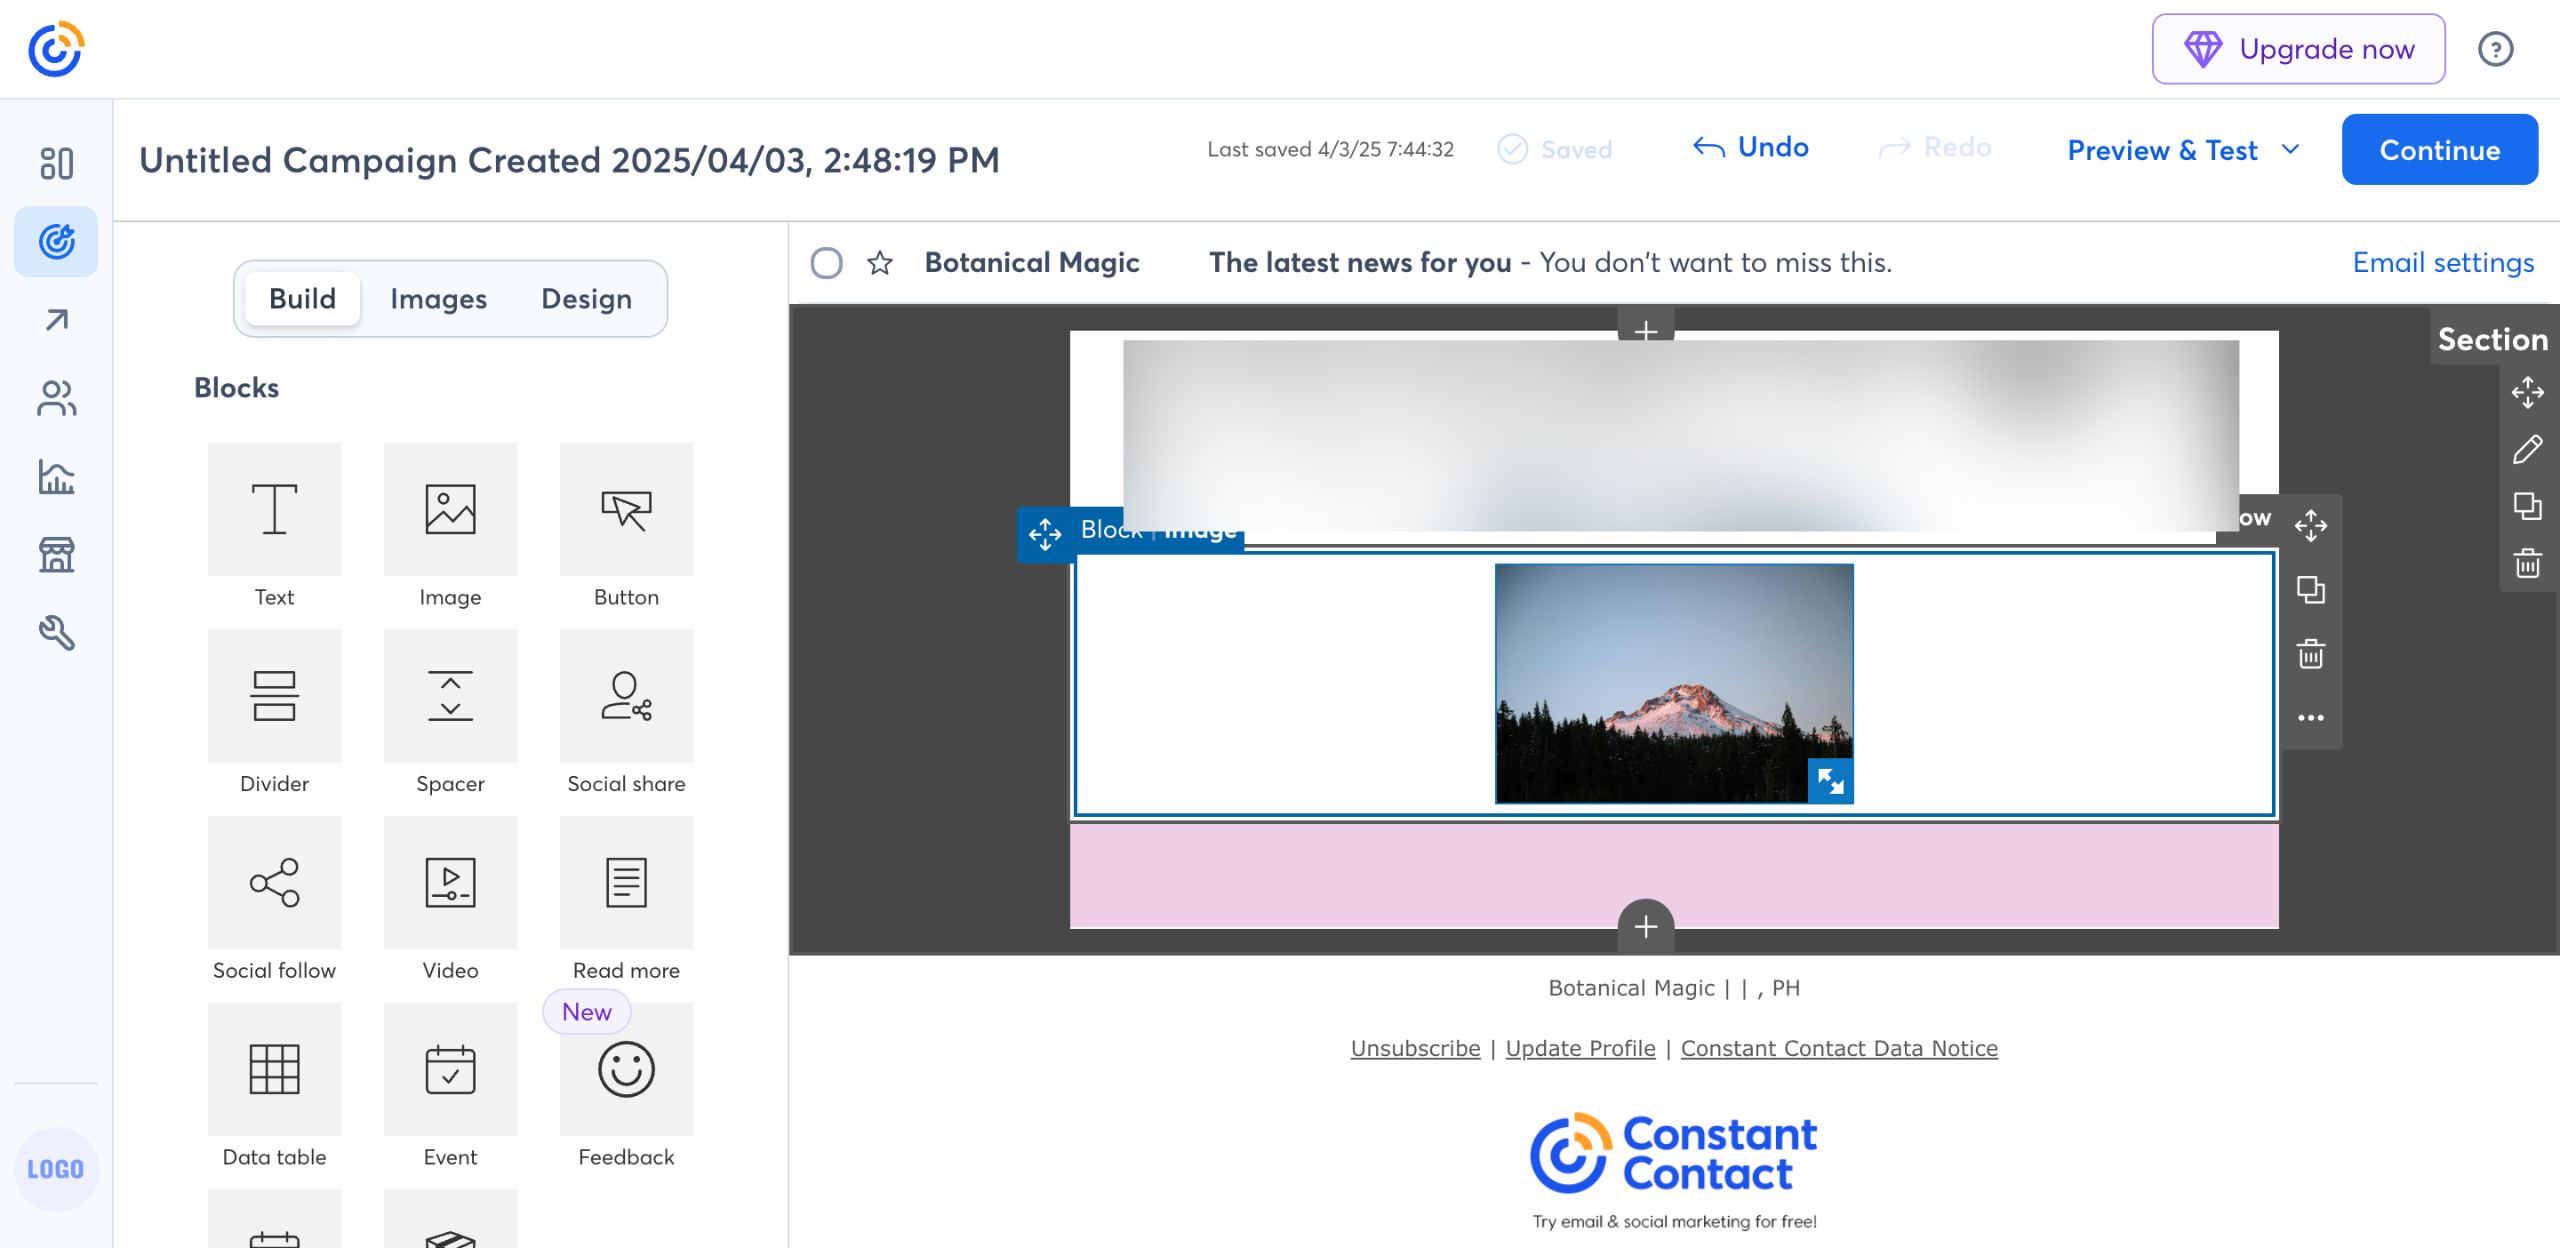
Task: Open the reporting chart icon in sidebar
Action: (x=56, y=477)
